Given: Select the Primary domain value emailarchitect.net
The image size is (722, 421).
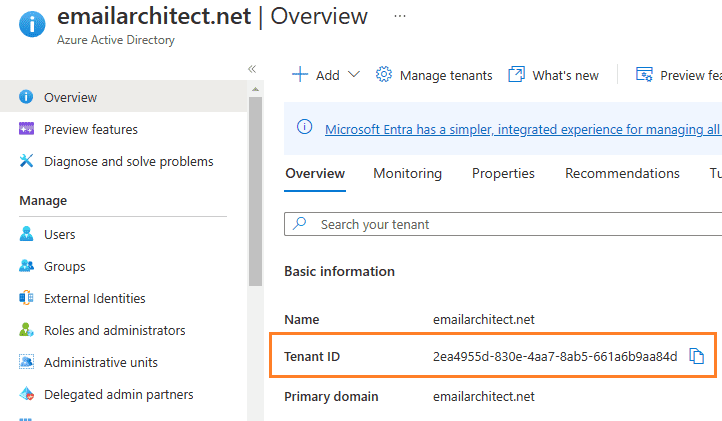Looking at the screenshot, I should (x=483, y=396).
